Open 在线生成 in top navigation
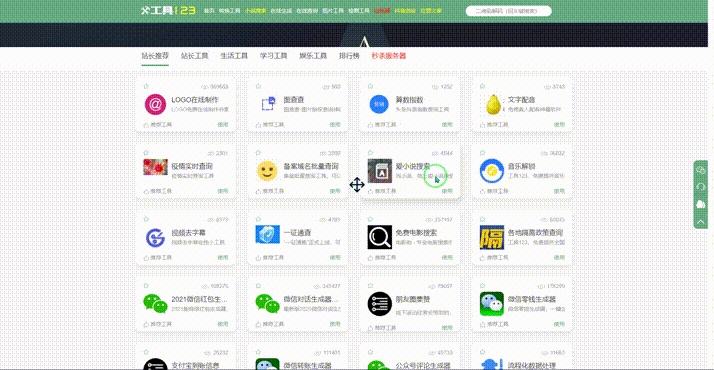The width and height of the screenshot is (714, 370). tap(281, 10)
